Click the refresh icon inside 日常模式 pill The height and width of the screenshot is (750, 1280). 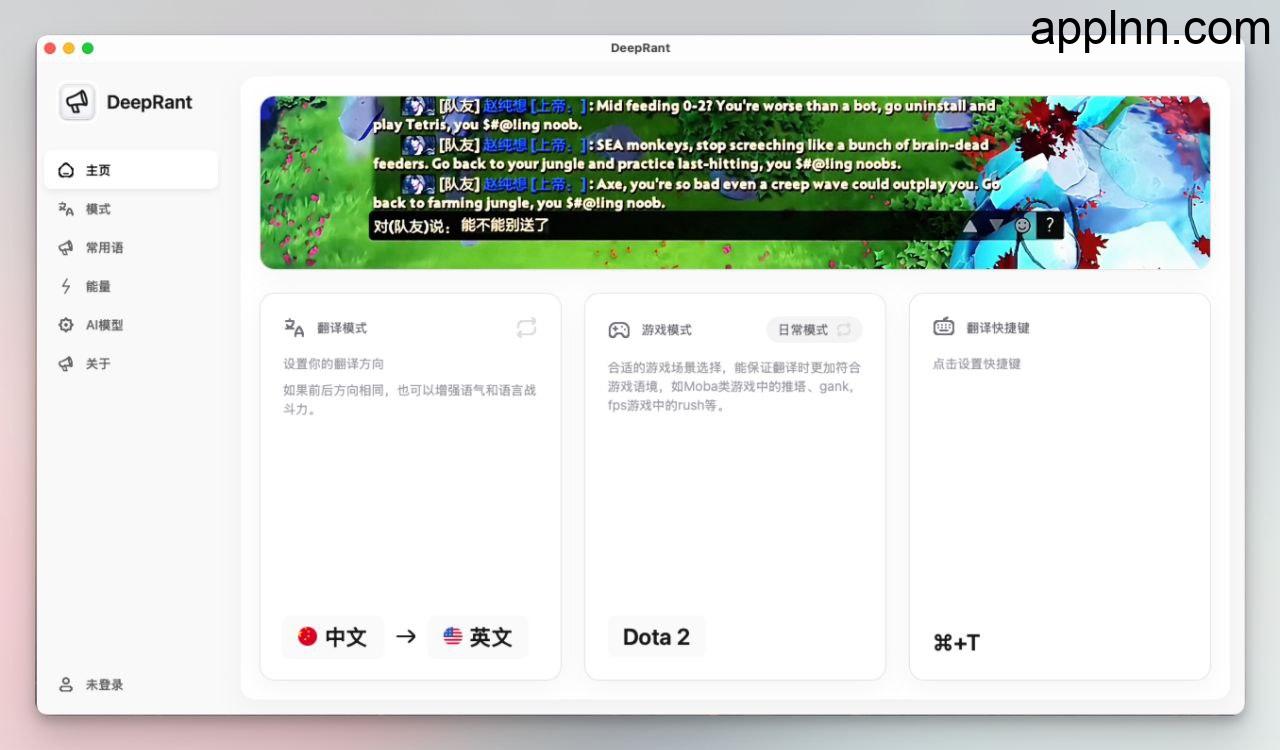(x=844, y=329)
